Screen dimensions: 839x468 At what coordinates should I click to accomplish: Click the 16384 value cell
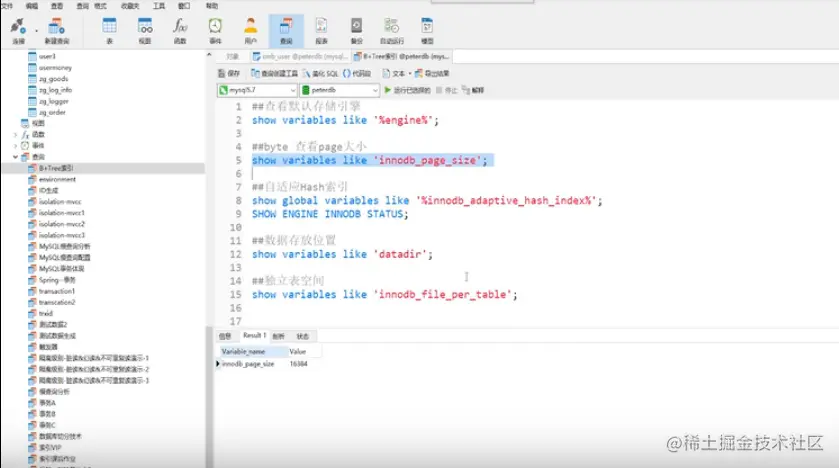[299, 364]
